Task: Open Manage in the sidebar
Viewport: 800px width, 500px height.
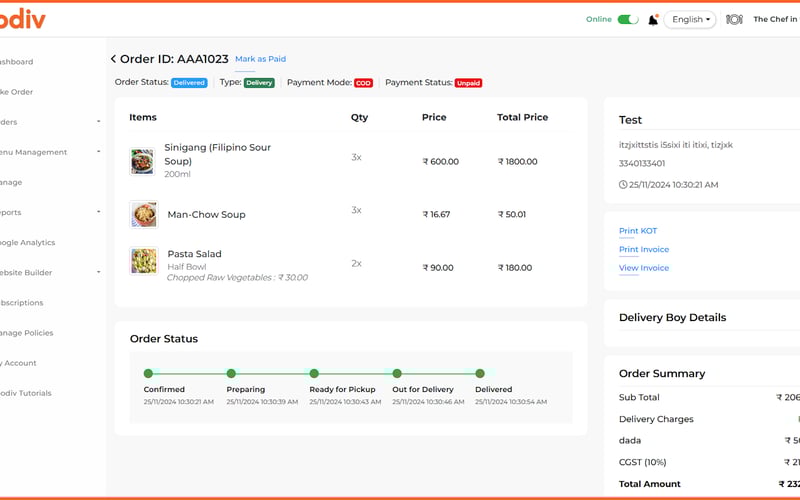Action: (11, 182)
